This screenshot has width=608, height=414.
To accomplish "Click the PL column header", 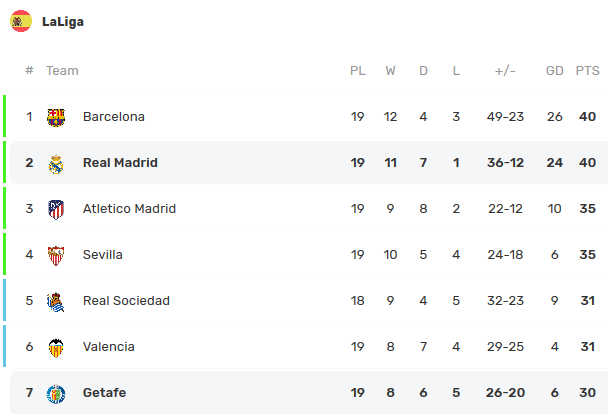I will click(x=357, y=71).
